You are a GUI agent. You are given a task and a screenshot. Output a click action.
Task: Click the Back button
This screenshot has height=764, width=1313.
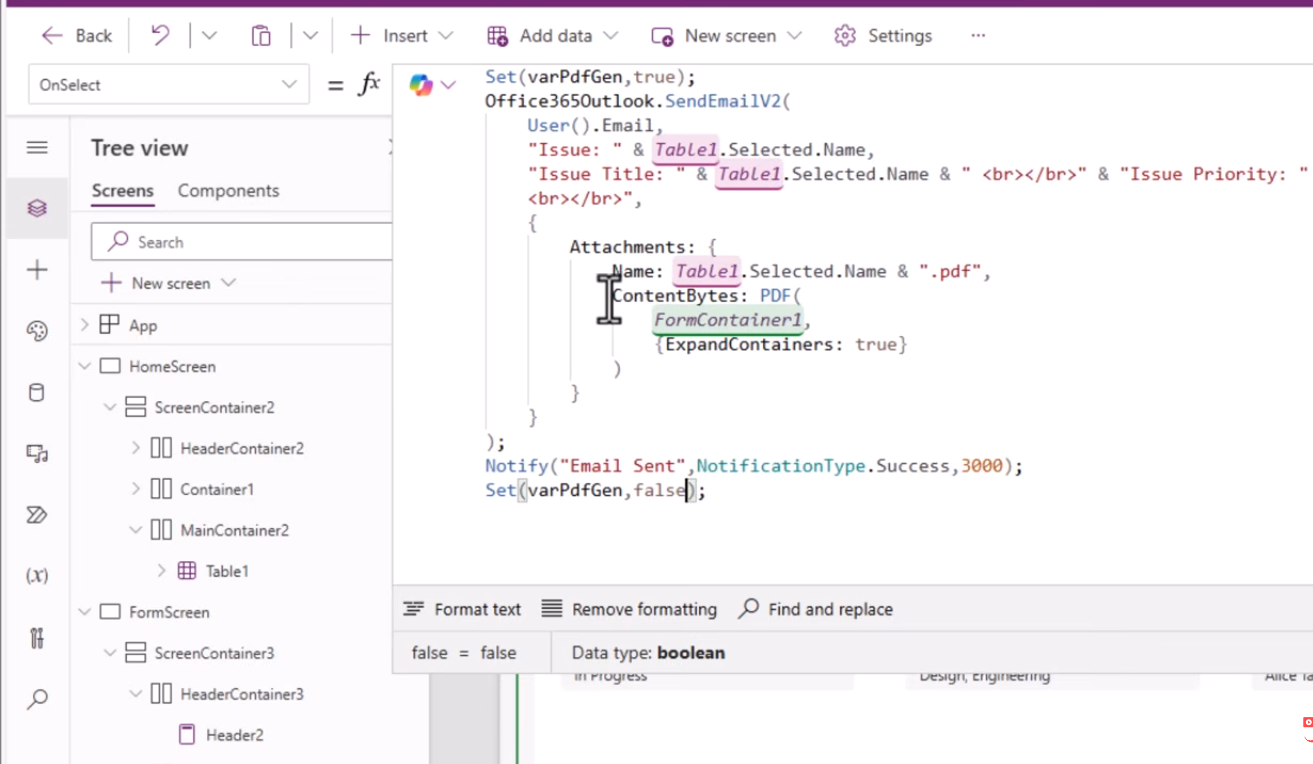coord(75,35)
